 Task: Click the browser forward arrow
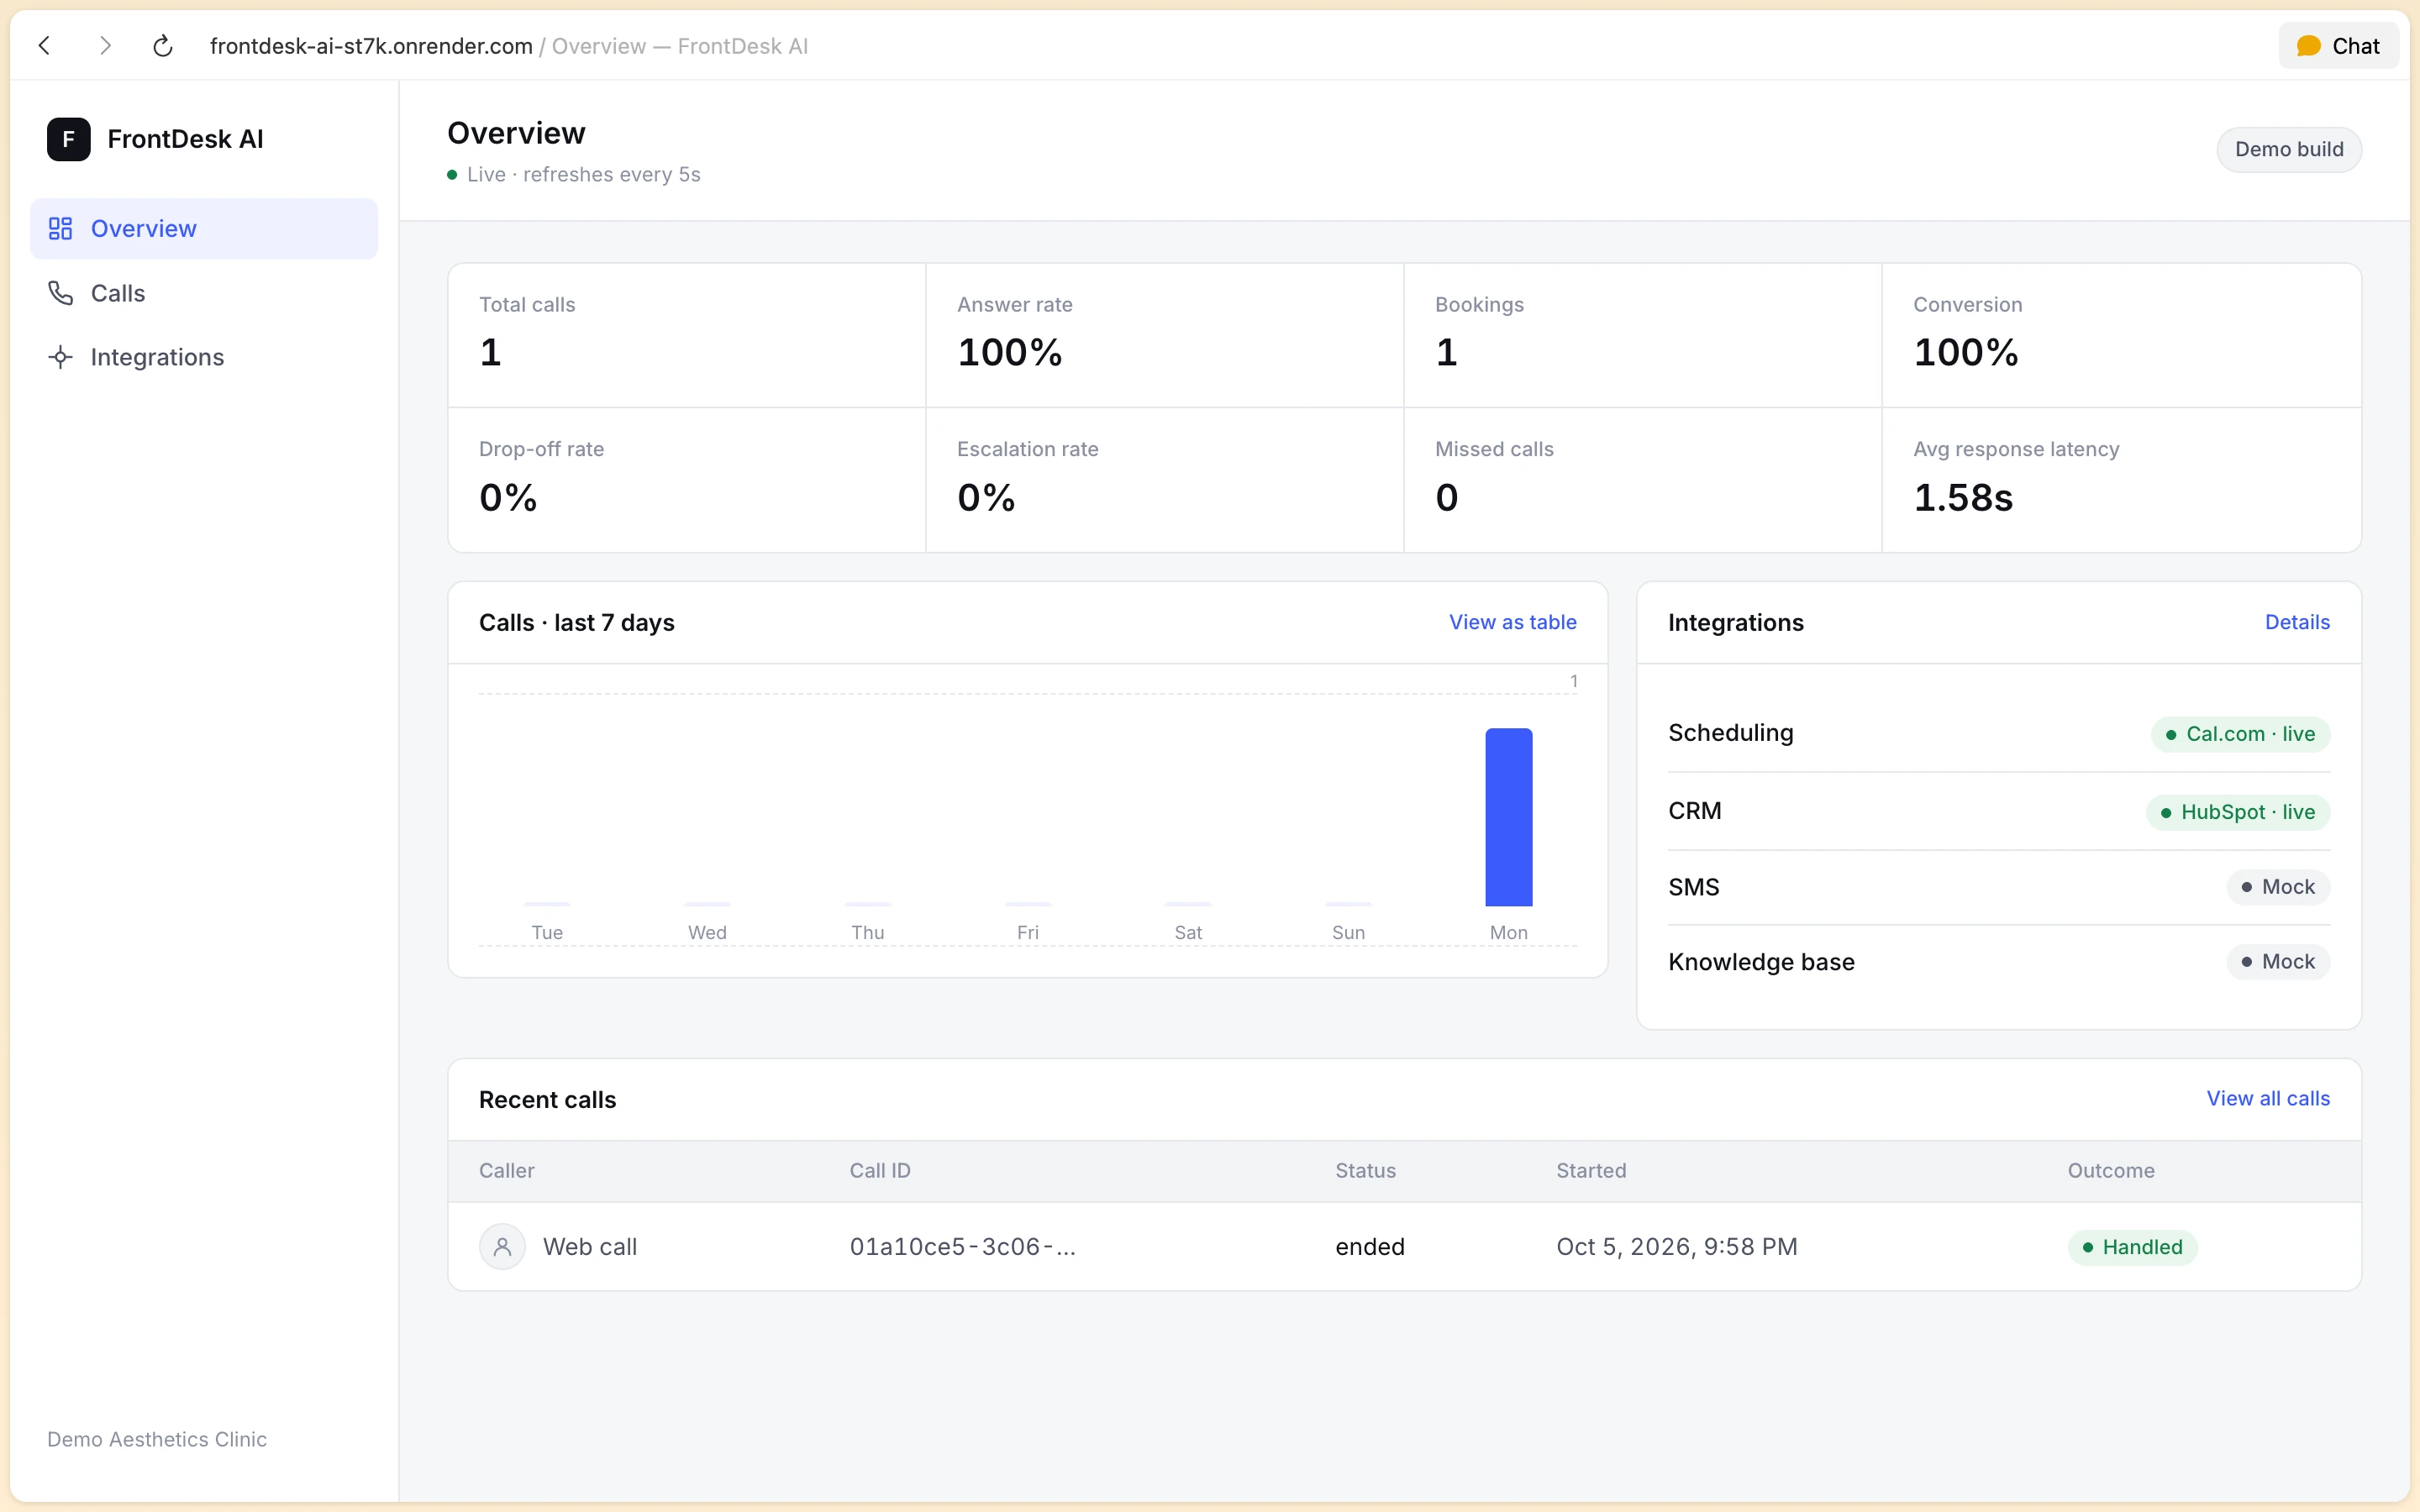coord(105,46)
